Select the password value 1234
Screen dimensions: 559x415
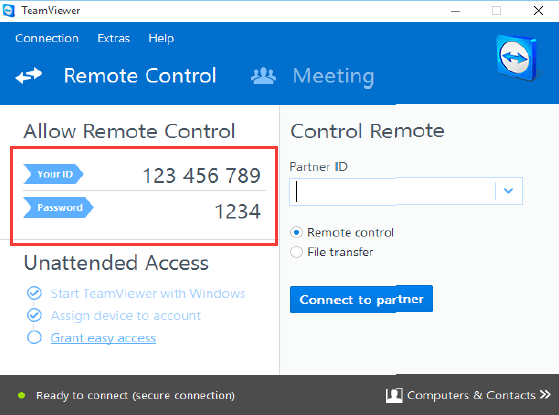[x=237, y=211]
